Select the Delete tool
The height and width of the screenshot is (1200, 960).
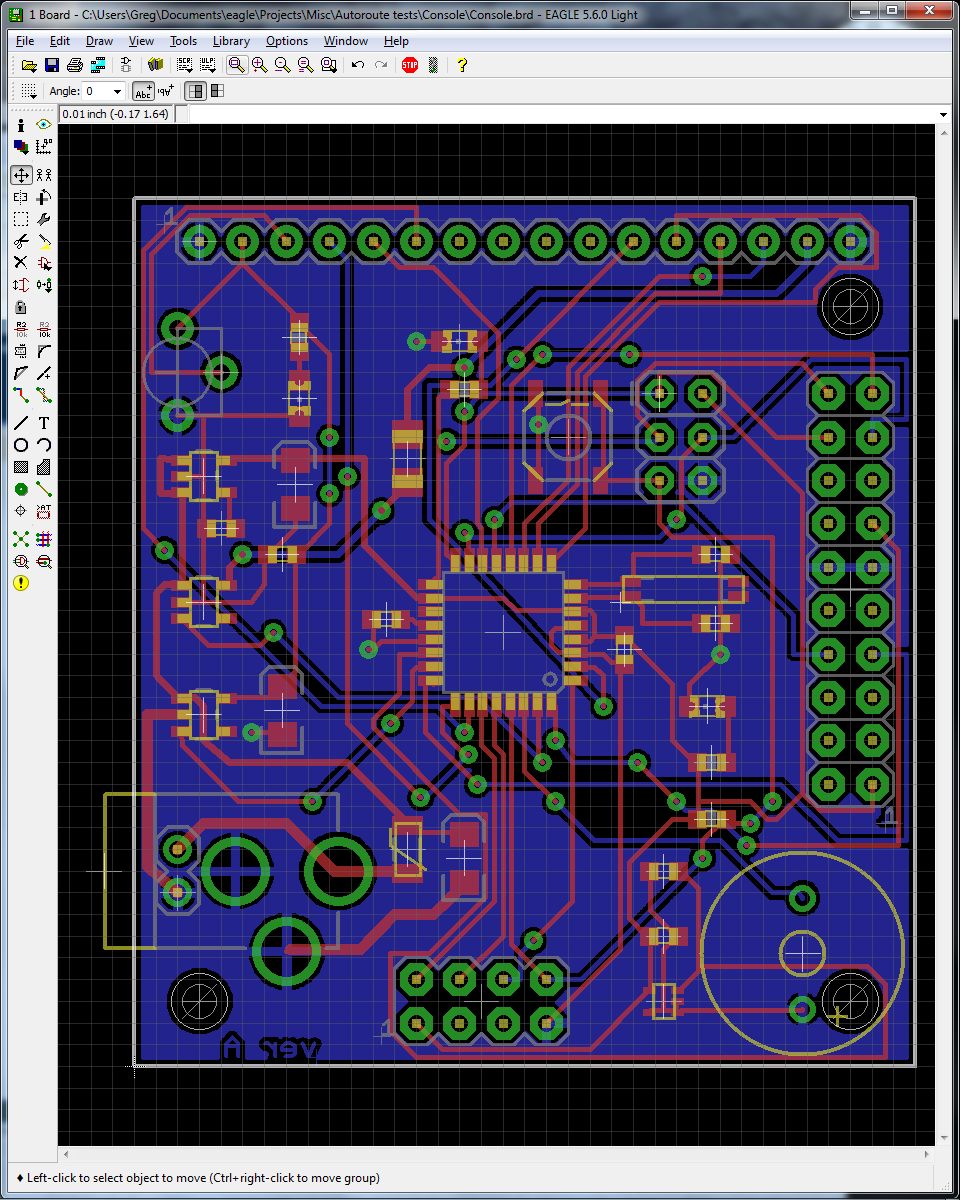[x=20, y=264]
